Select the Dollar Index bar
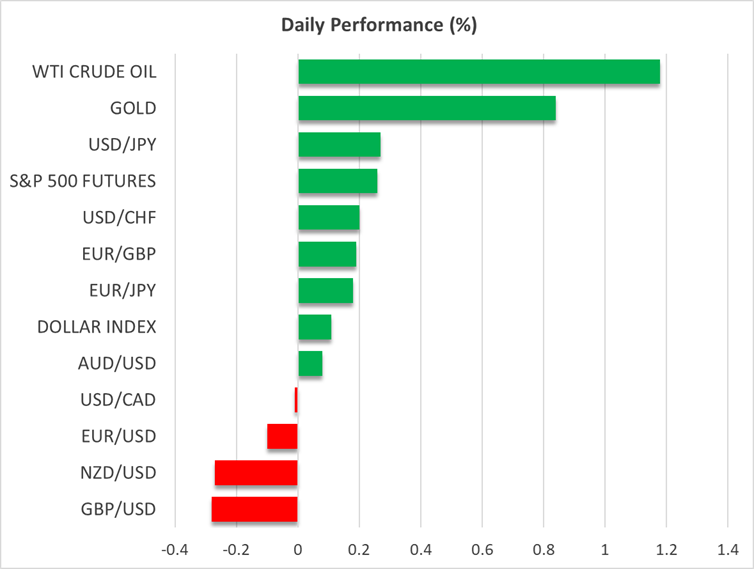This screenshot has width=754, height=569. (x=314, y=327)
